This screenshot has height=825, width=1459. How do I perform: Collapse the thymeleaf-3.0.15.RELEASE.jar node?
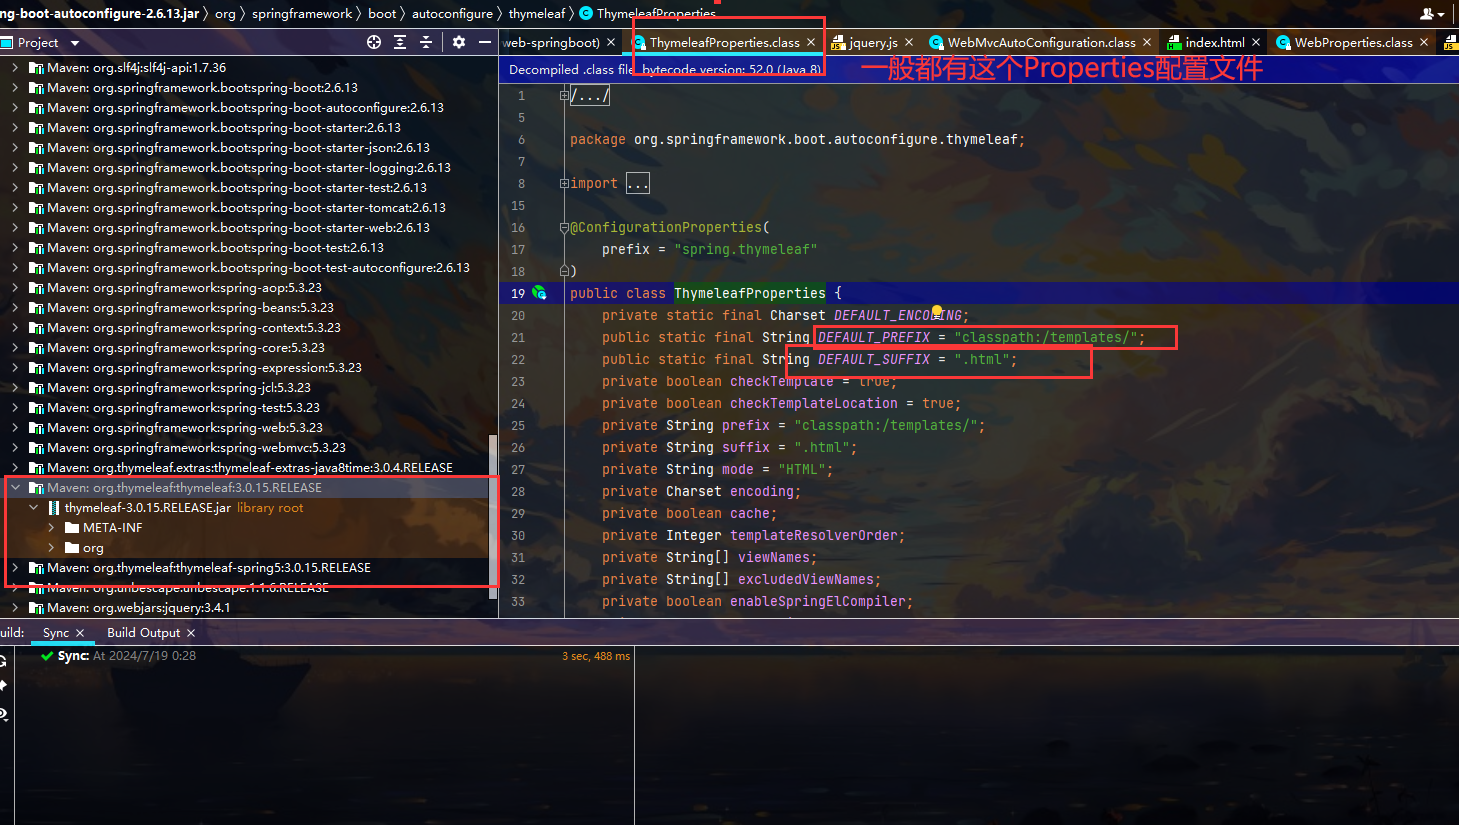coord(33,508)
